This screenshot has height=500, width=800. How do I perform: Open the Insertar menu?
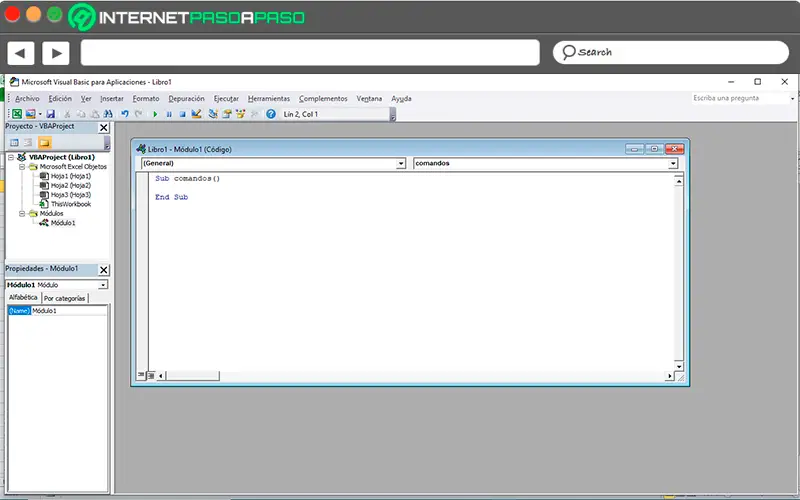click(112, 98)
